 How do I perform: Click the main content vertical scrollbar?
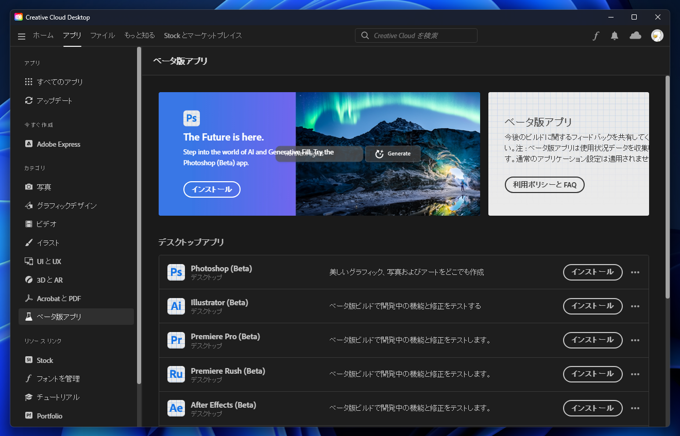coord(667,187)
